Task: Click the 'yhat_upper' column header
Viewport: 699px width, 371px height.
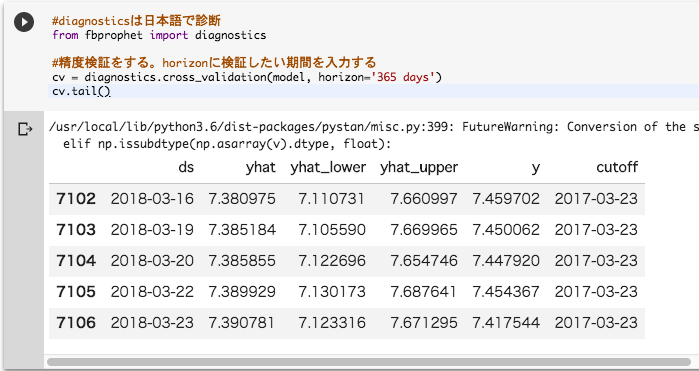Action: point(419,167)
